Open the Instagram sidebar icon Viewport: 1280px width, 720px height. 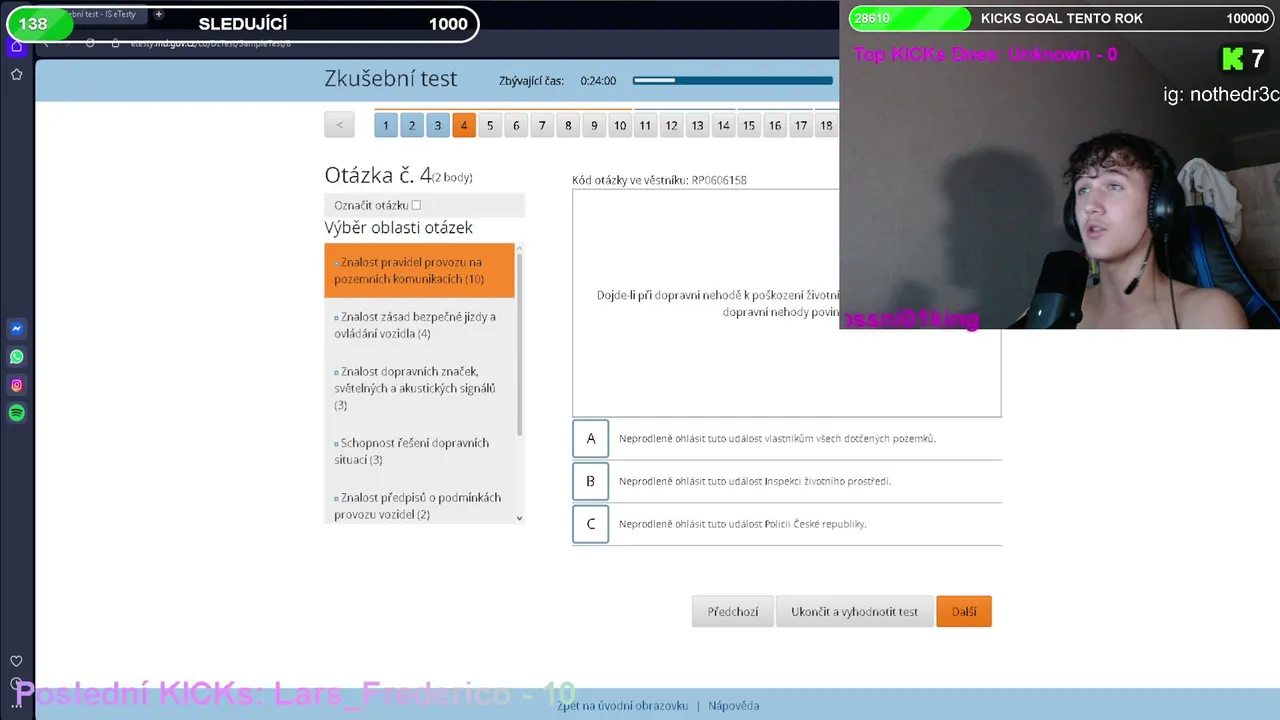tap(16, 385)
